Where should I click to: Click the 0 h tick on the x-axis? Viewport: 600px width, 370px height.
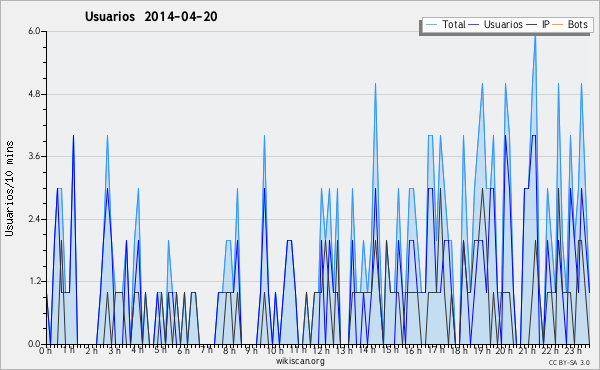pyautogui.click(x=45, y=350)
